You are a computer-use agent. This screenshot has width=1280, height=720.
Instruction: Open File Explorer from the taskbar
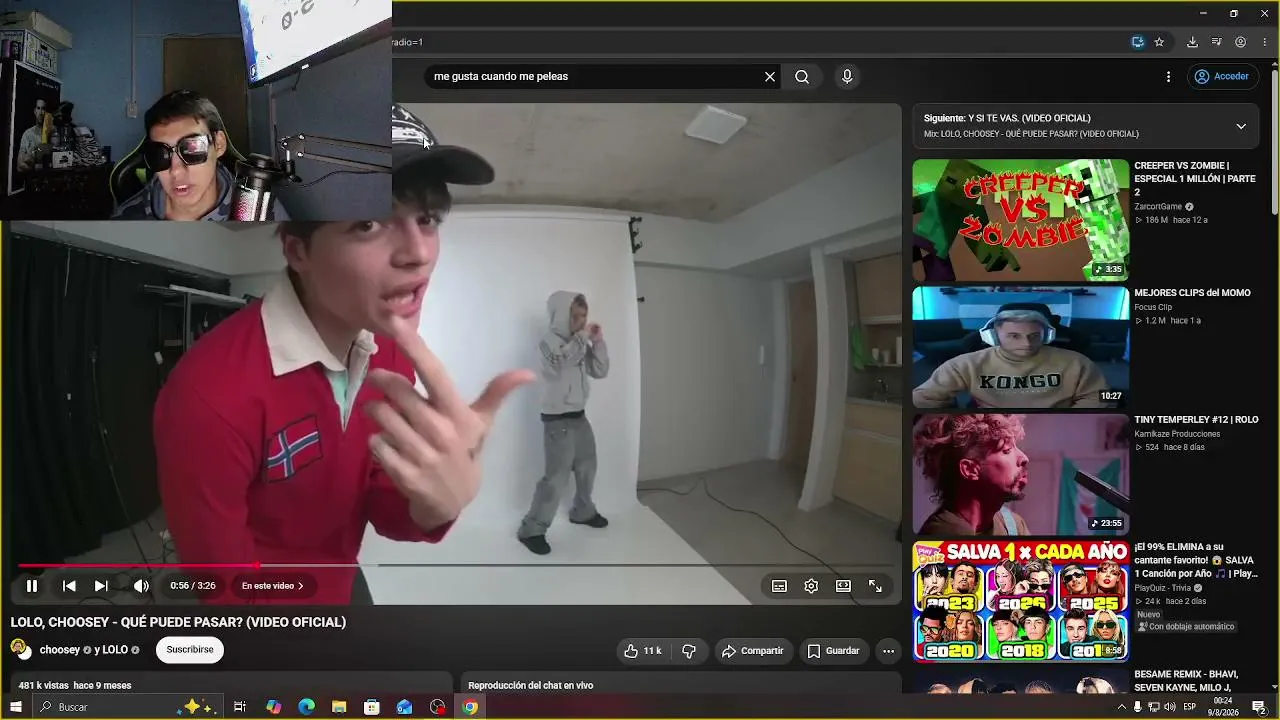[x=339, y=707]
